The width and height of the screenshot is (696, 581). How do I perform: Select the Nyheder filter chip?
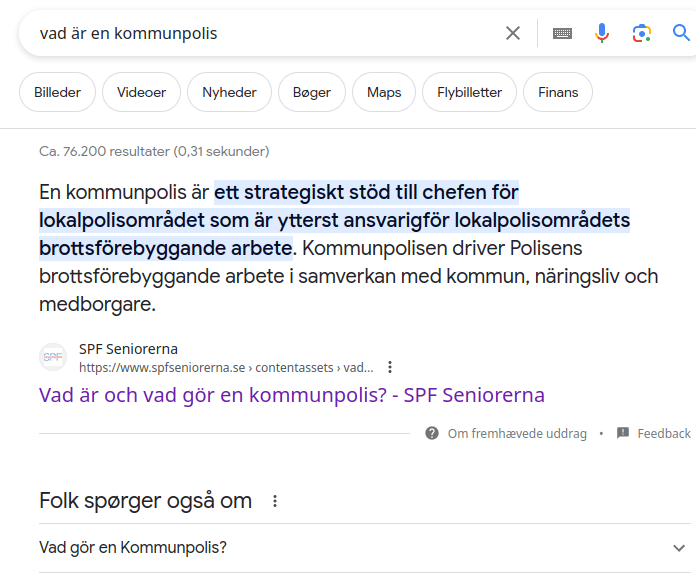pyautogui.click(x=229, y=93)
